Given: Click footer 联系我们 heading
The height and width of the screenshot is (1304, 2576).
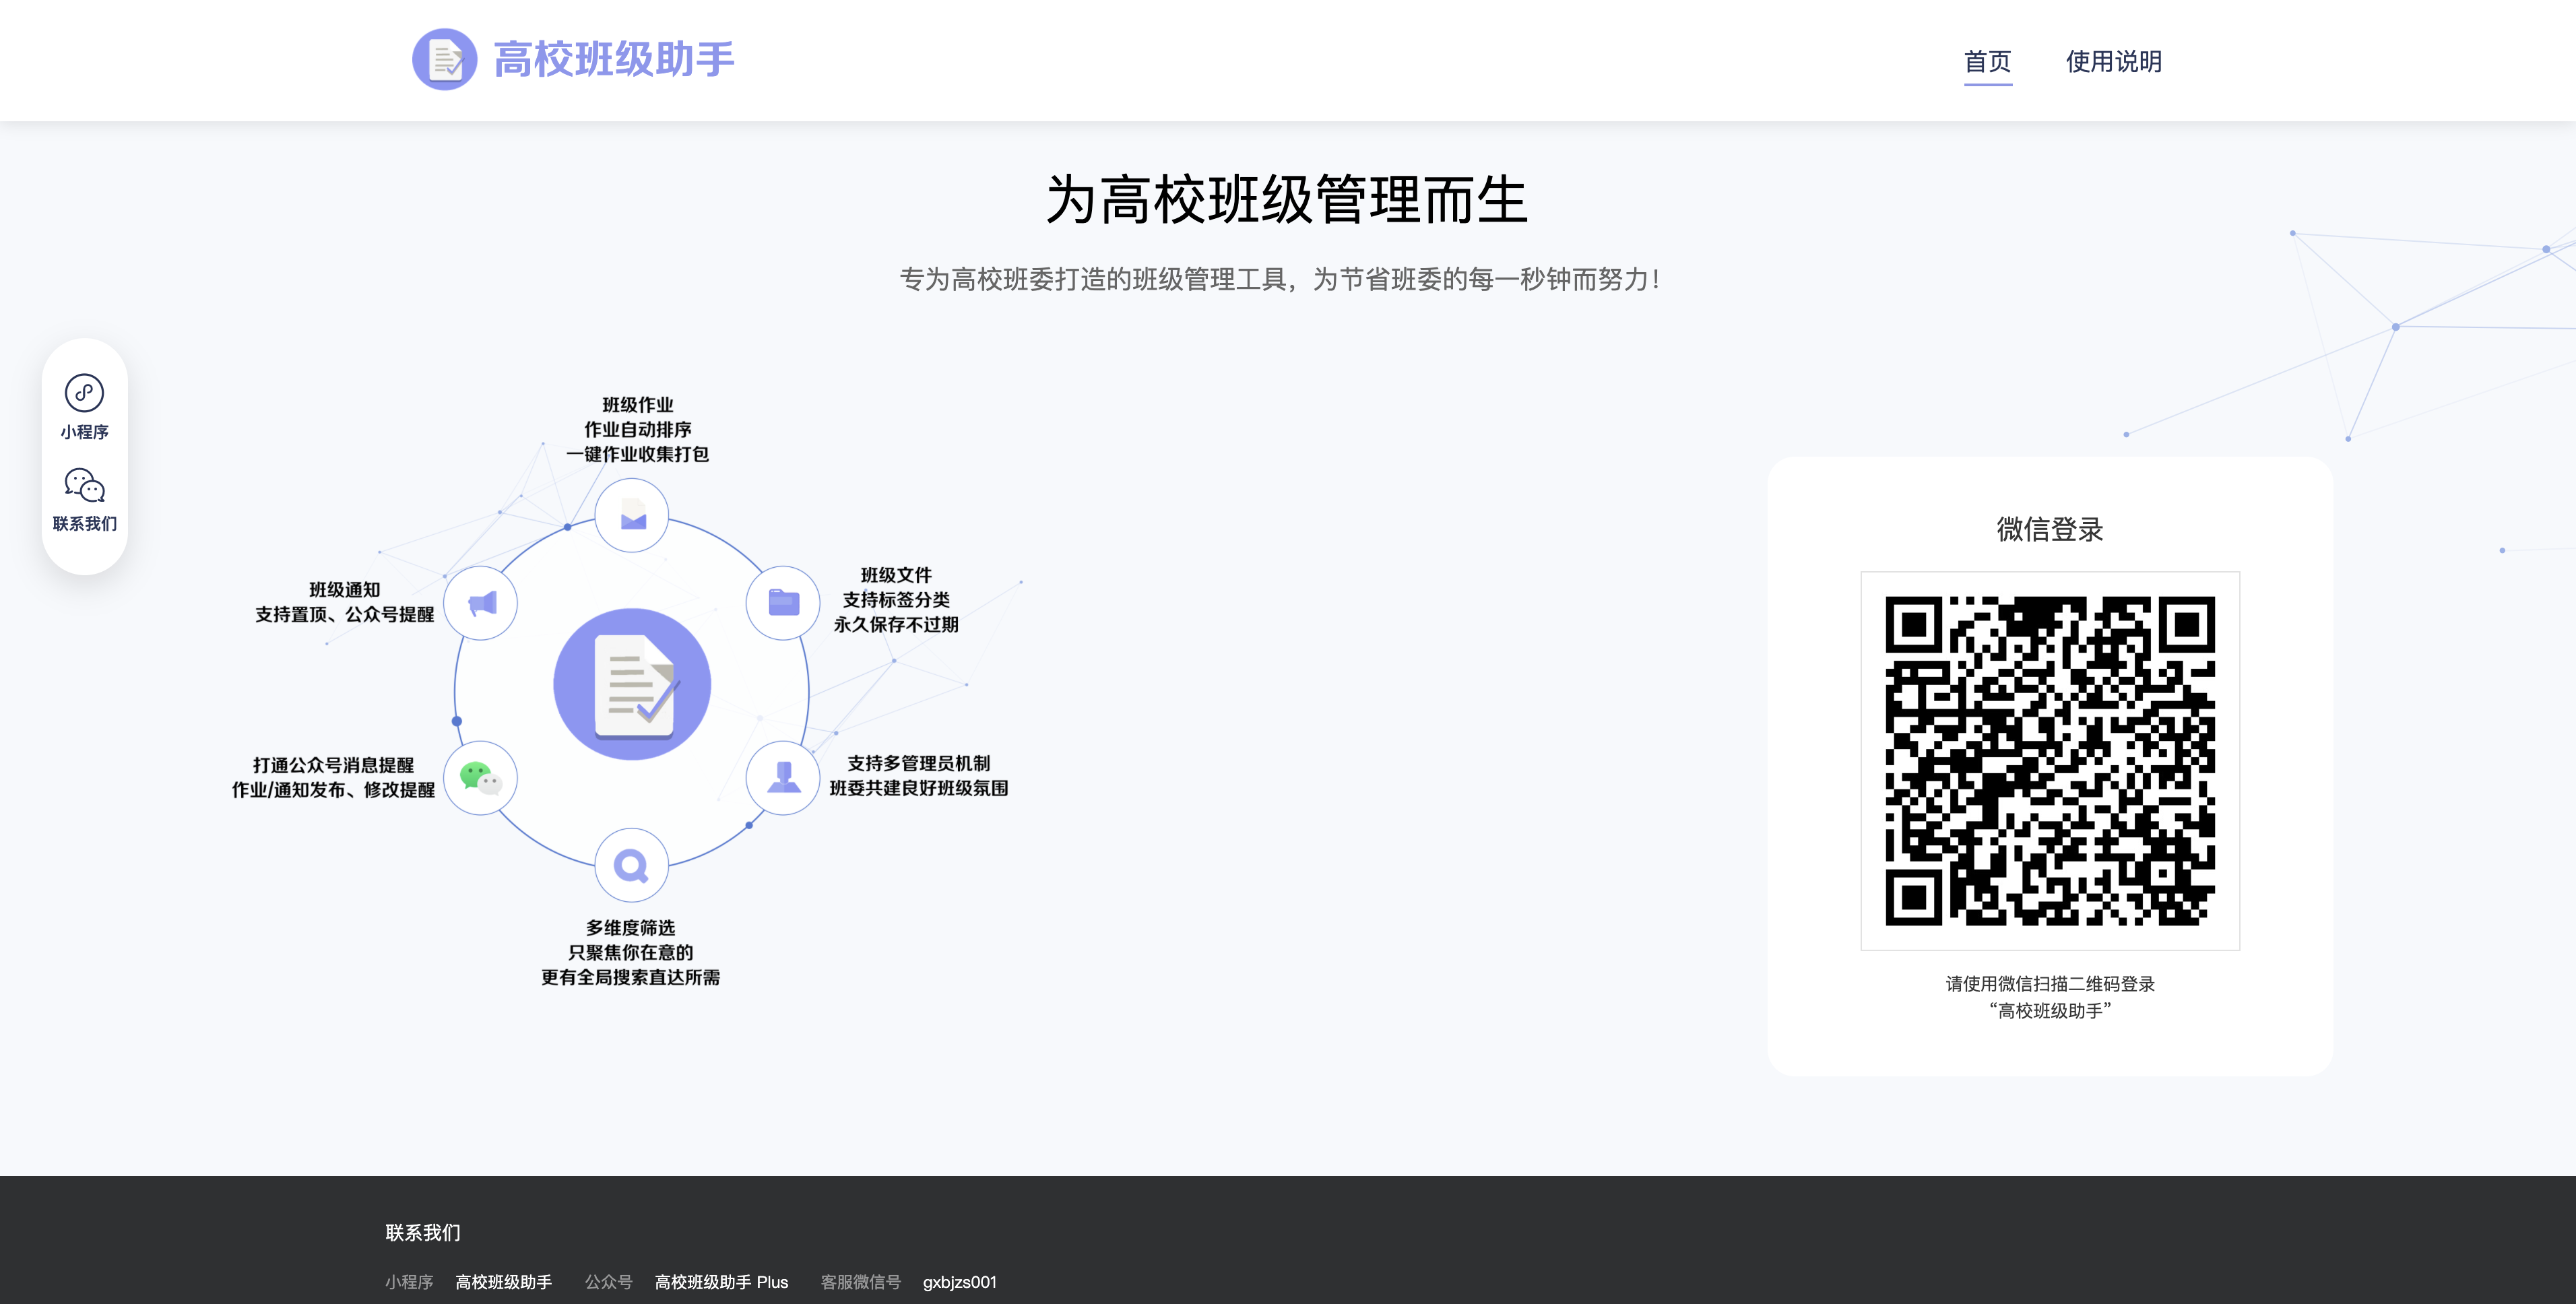Looking at the screenshot, I should [x=423, y=1232].
